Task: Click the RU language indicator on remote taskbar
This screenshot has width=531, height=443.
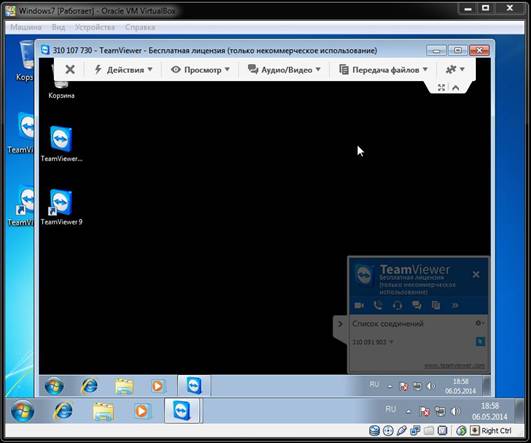Action: click(374, 385)
